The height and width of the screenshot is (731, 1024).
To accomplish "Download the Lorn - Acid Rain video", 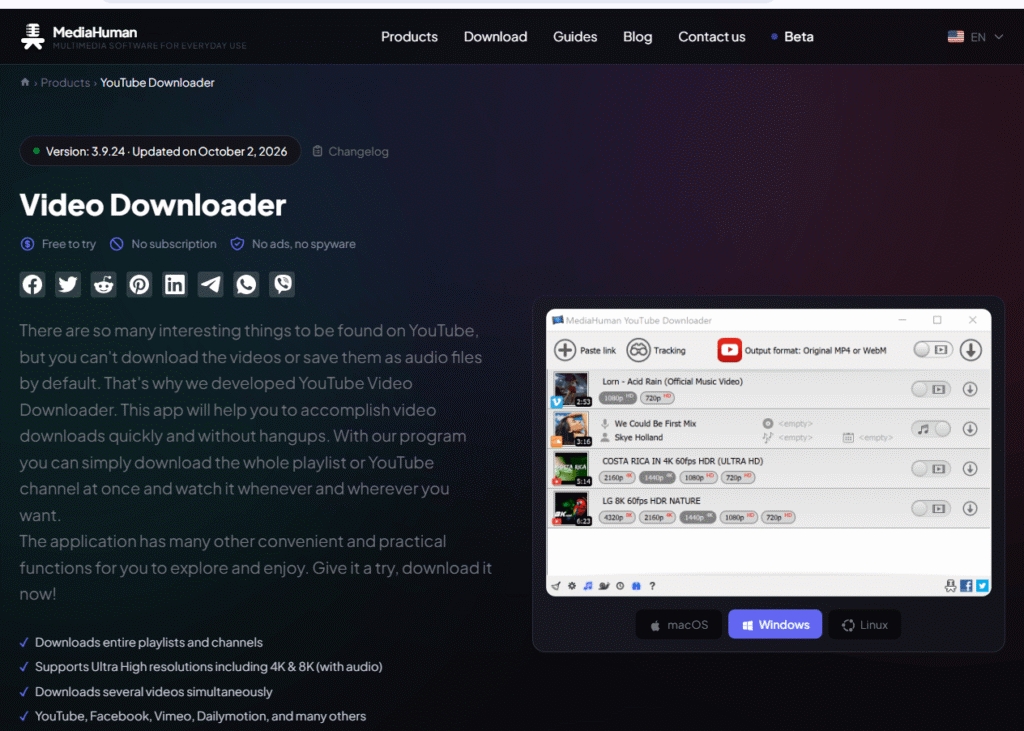I will (970, 389).
